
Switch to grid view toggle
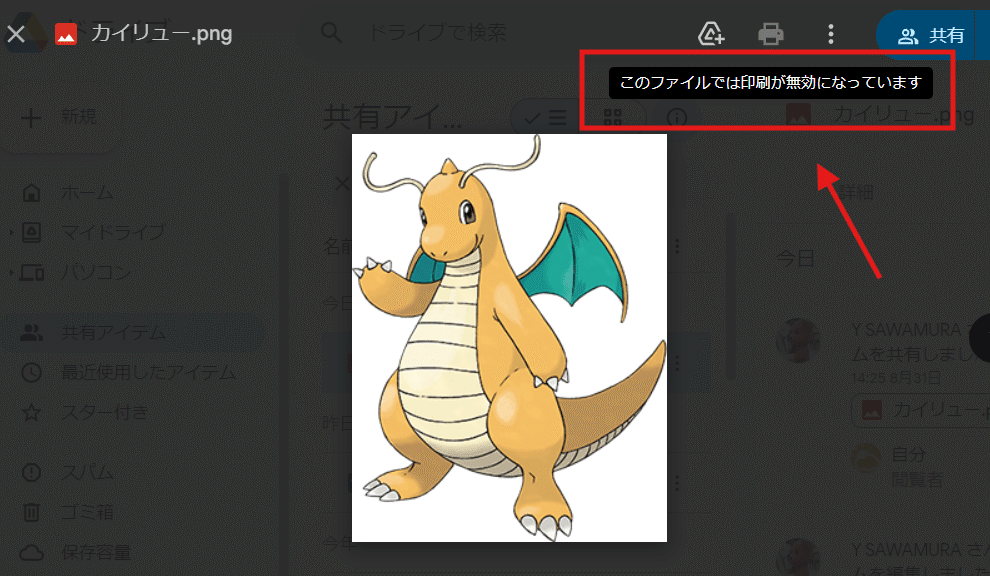point(612,117)
